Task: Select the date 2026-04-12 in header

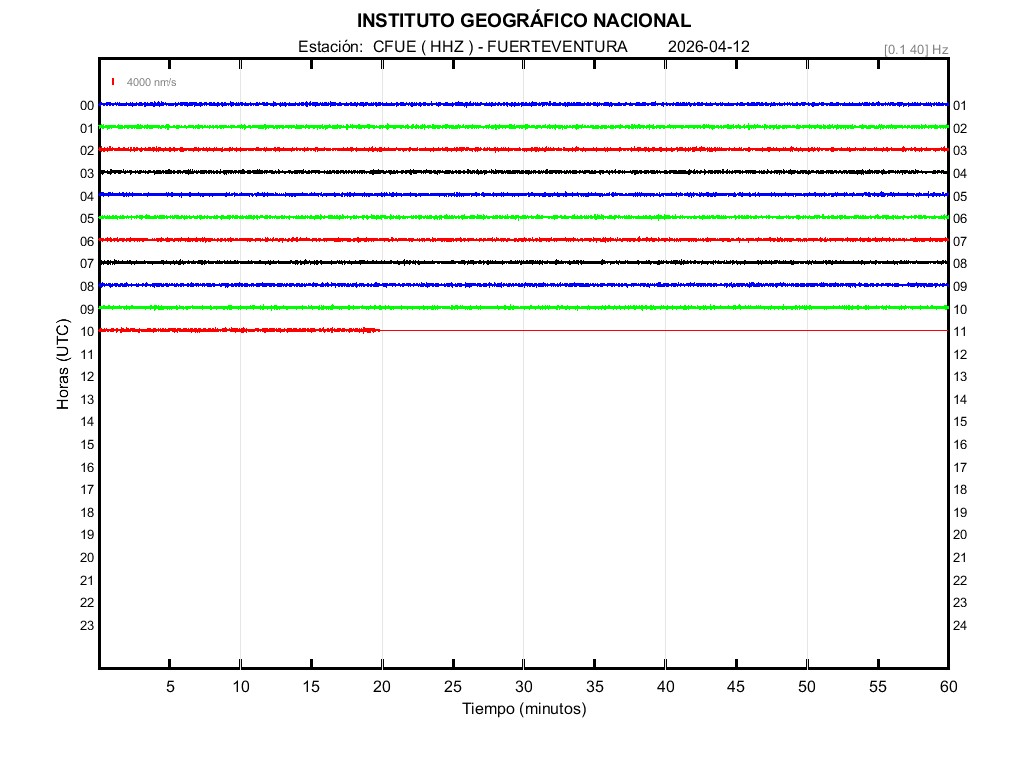Action: pos(708,47)
